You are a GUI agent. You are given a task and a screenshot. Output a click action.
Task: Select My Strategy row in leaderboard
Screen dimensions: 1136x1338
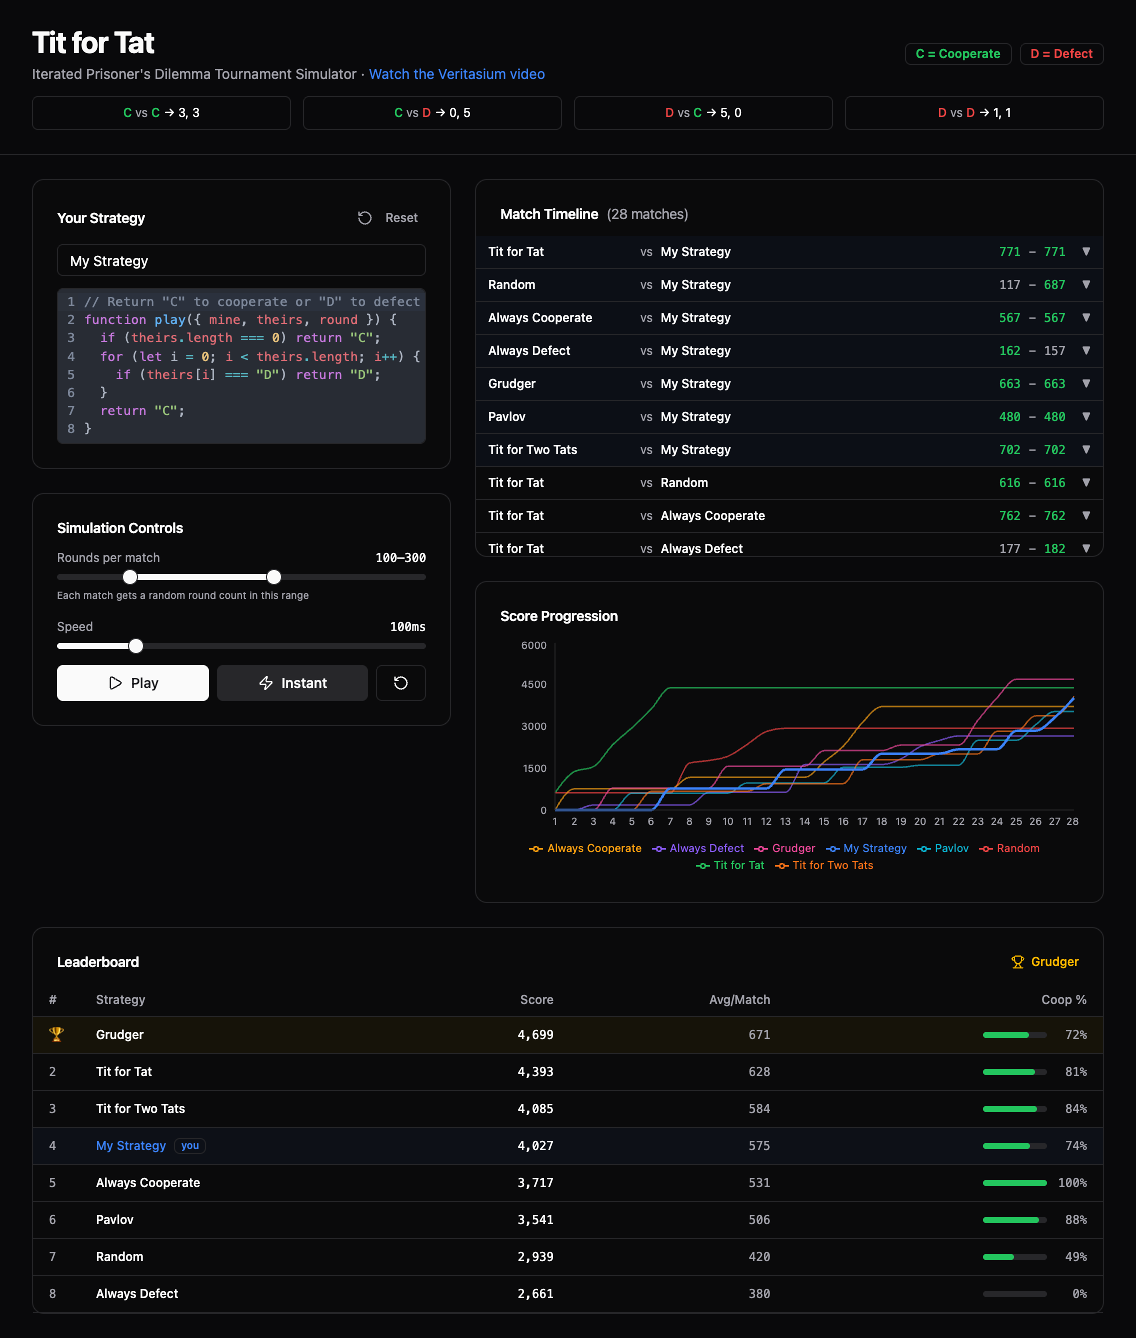(x=131, y=1146)
